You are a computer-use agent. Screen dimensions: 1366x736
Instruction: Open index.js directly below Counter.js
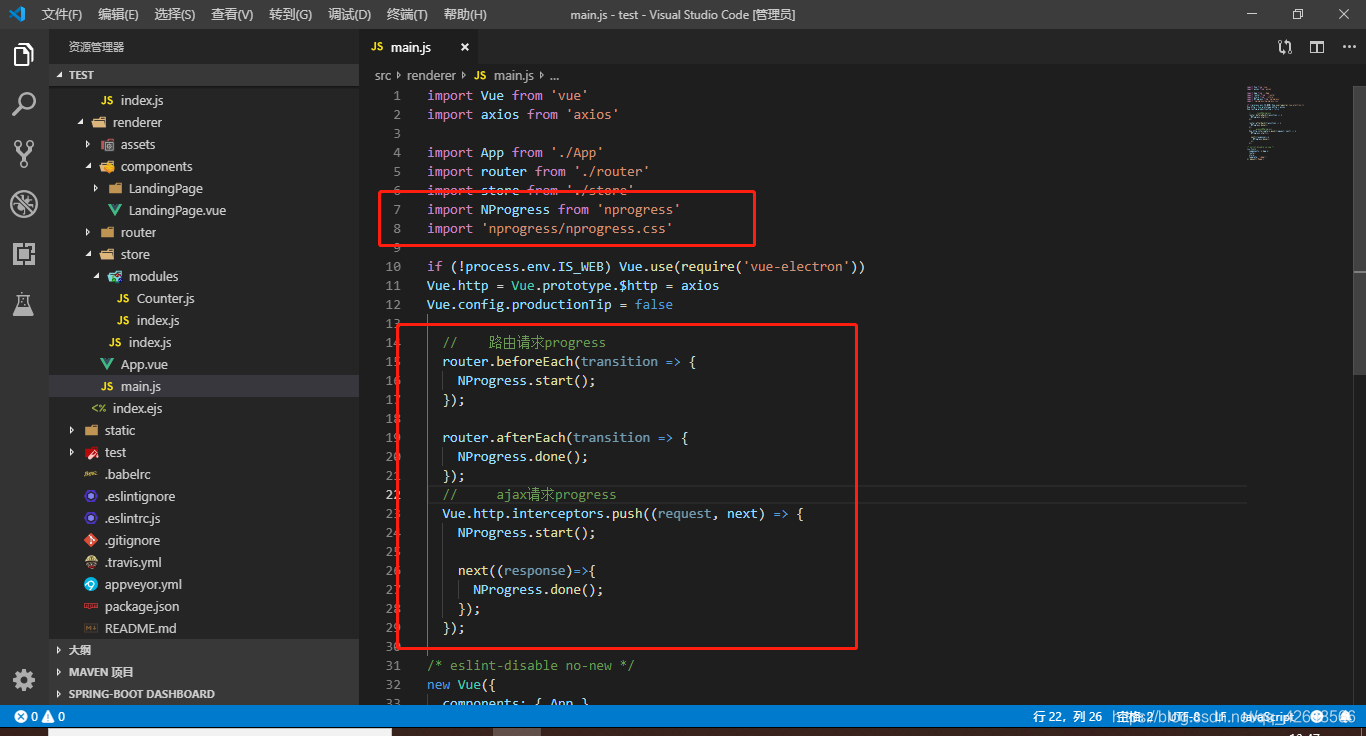point(158,320)
